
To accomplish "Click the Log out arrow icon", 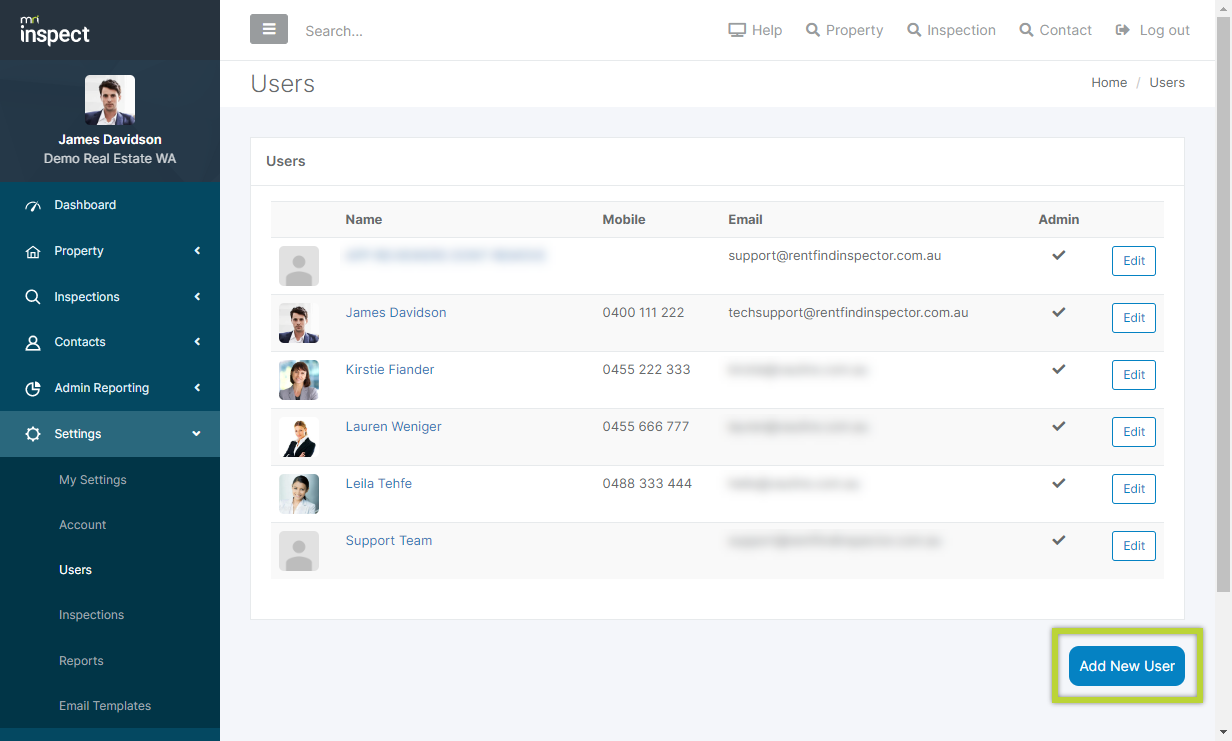I will 1123,30.
